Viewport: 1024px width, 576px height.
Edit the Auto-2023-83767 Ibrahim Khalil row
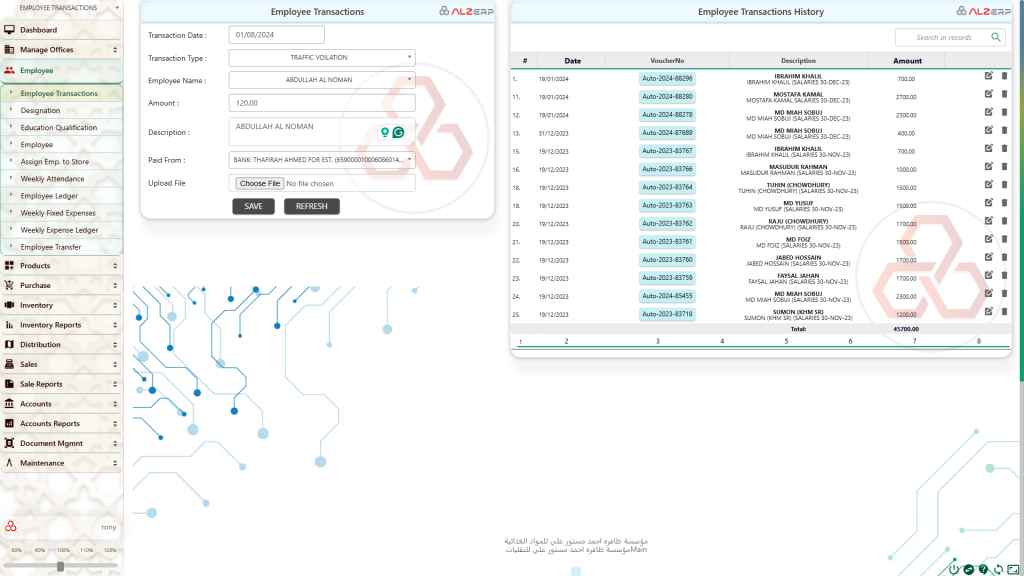click(x=989, y=148)
